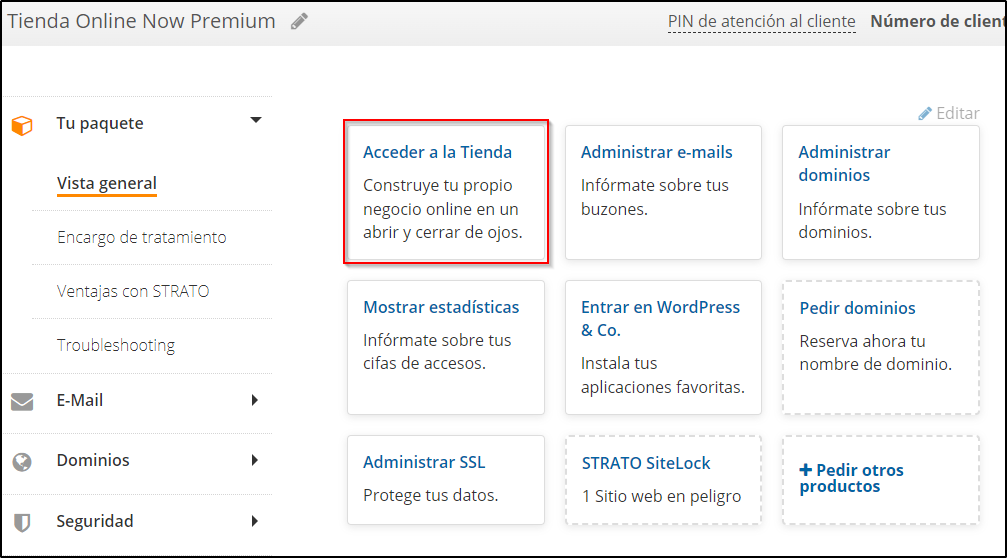Open Encargo de tratamiento
The image size is (1007, 558).
tap(141, 237)
